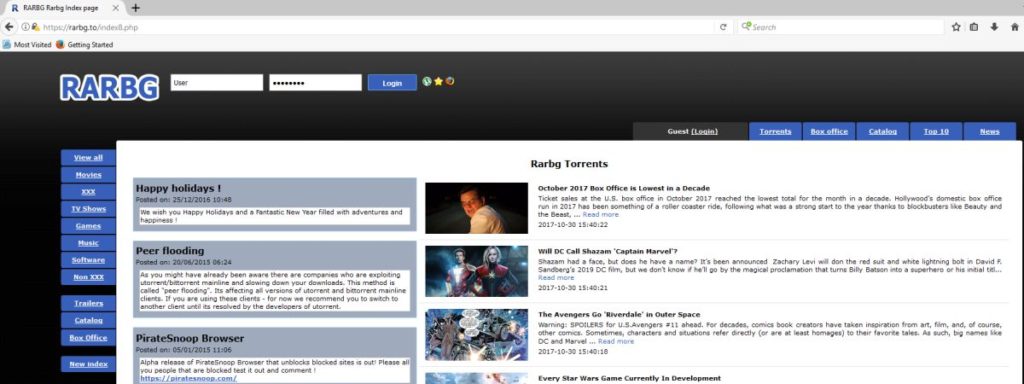Click the search engine magnifier icon
This screenshot has width=1024, height=384.
coord(746,27)
